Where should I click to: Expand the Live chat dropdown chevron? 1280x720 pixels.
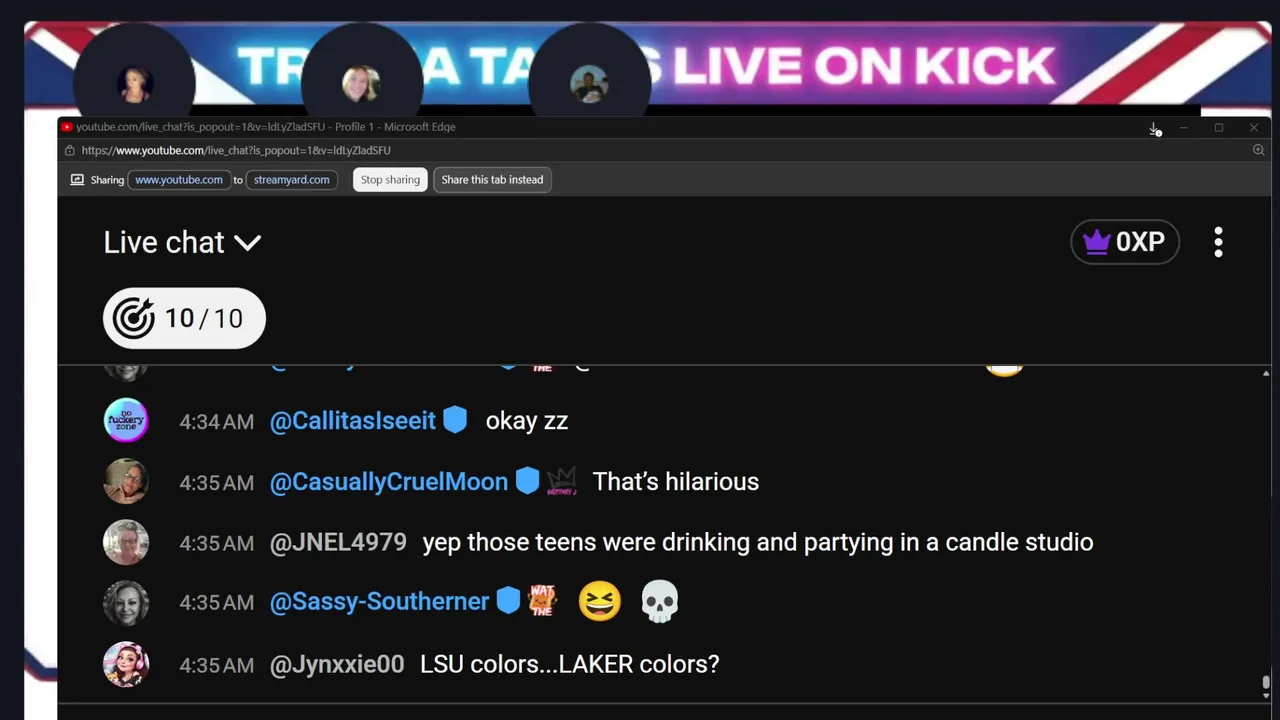247,243
